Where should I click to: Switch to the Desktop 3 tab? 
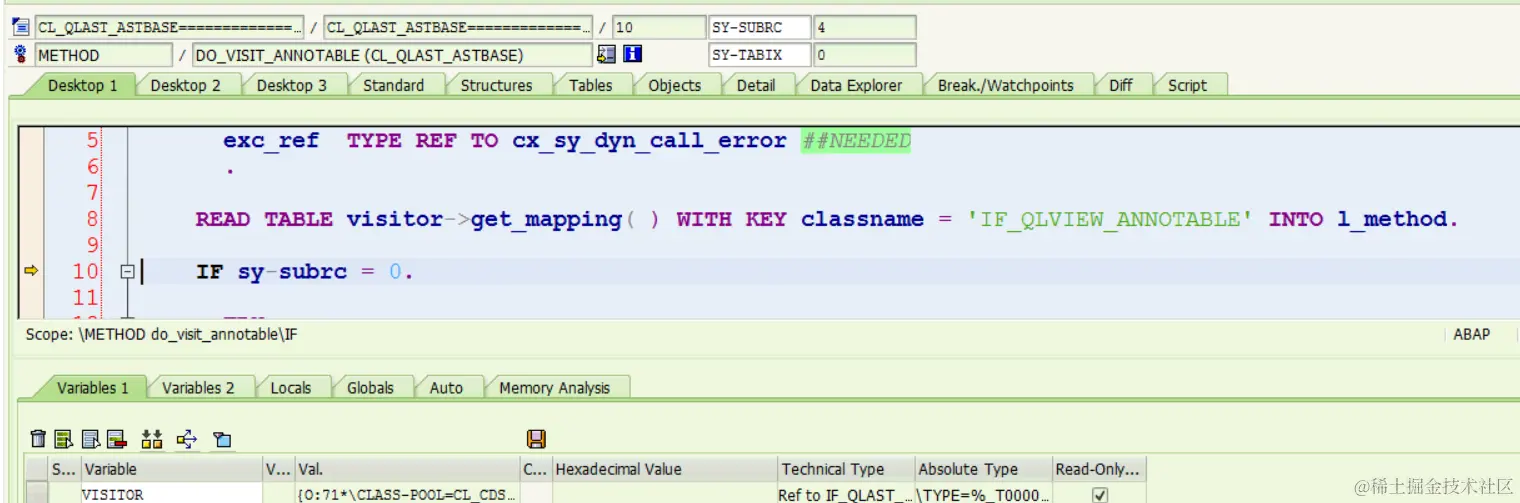pos(292,85)
